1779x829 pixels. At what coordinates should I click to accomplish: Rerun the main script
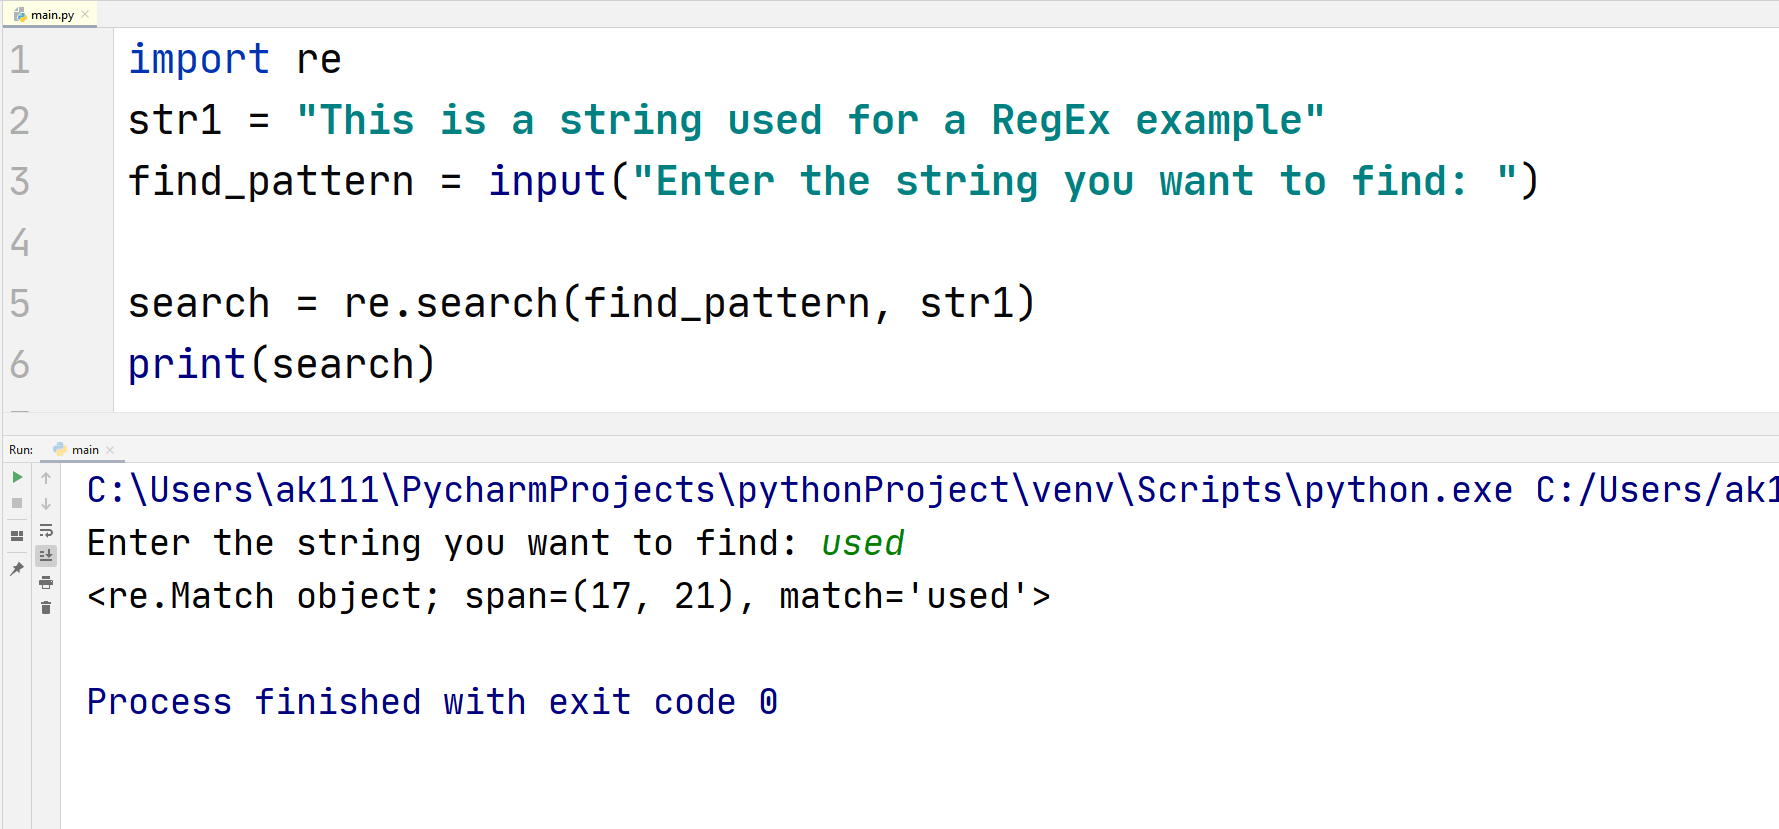(17, 477)
